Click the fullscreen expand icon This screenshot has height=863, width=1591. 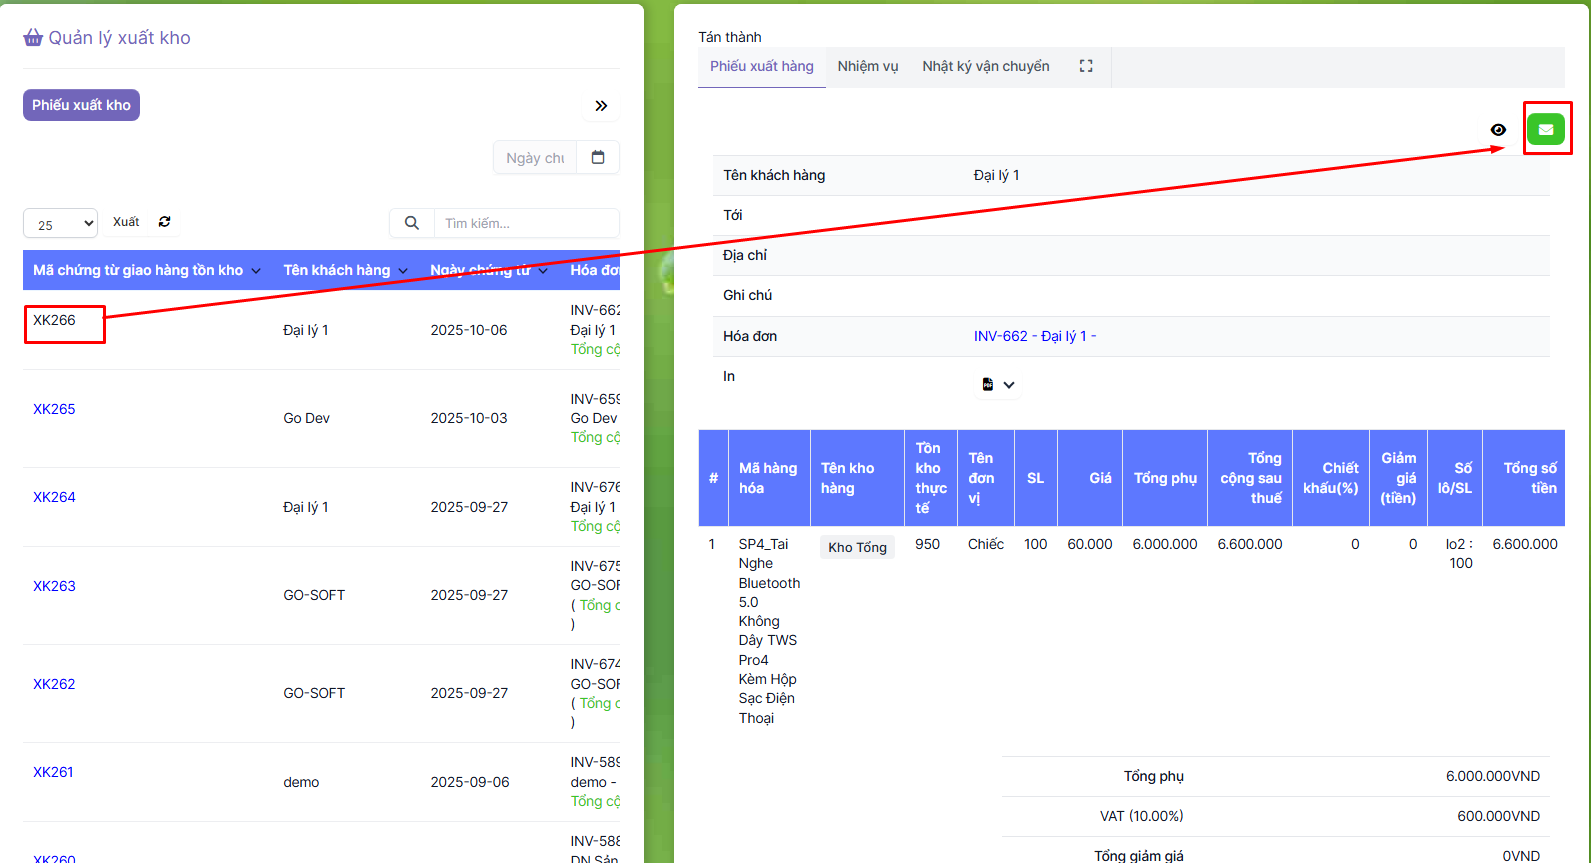[1085, 66]
